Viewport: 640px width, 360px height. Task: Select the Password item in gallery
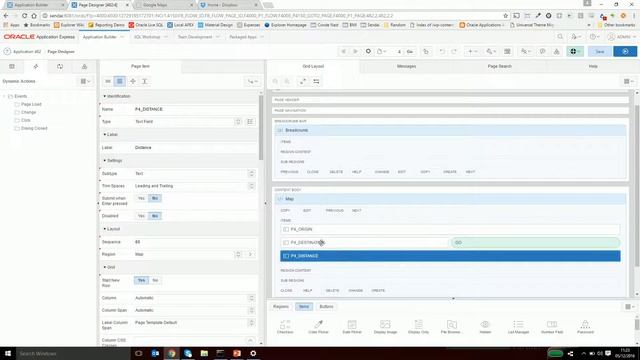585,327
